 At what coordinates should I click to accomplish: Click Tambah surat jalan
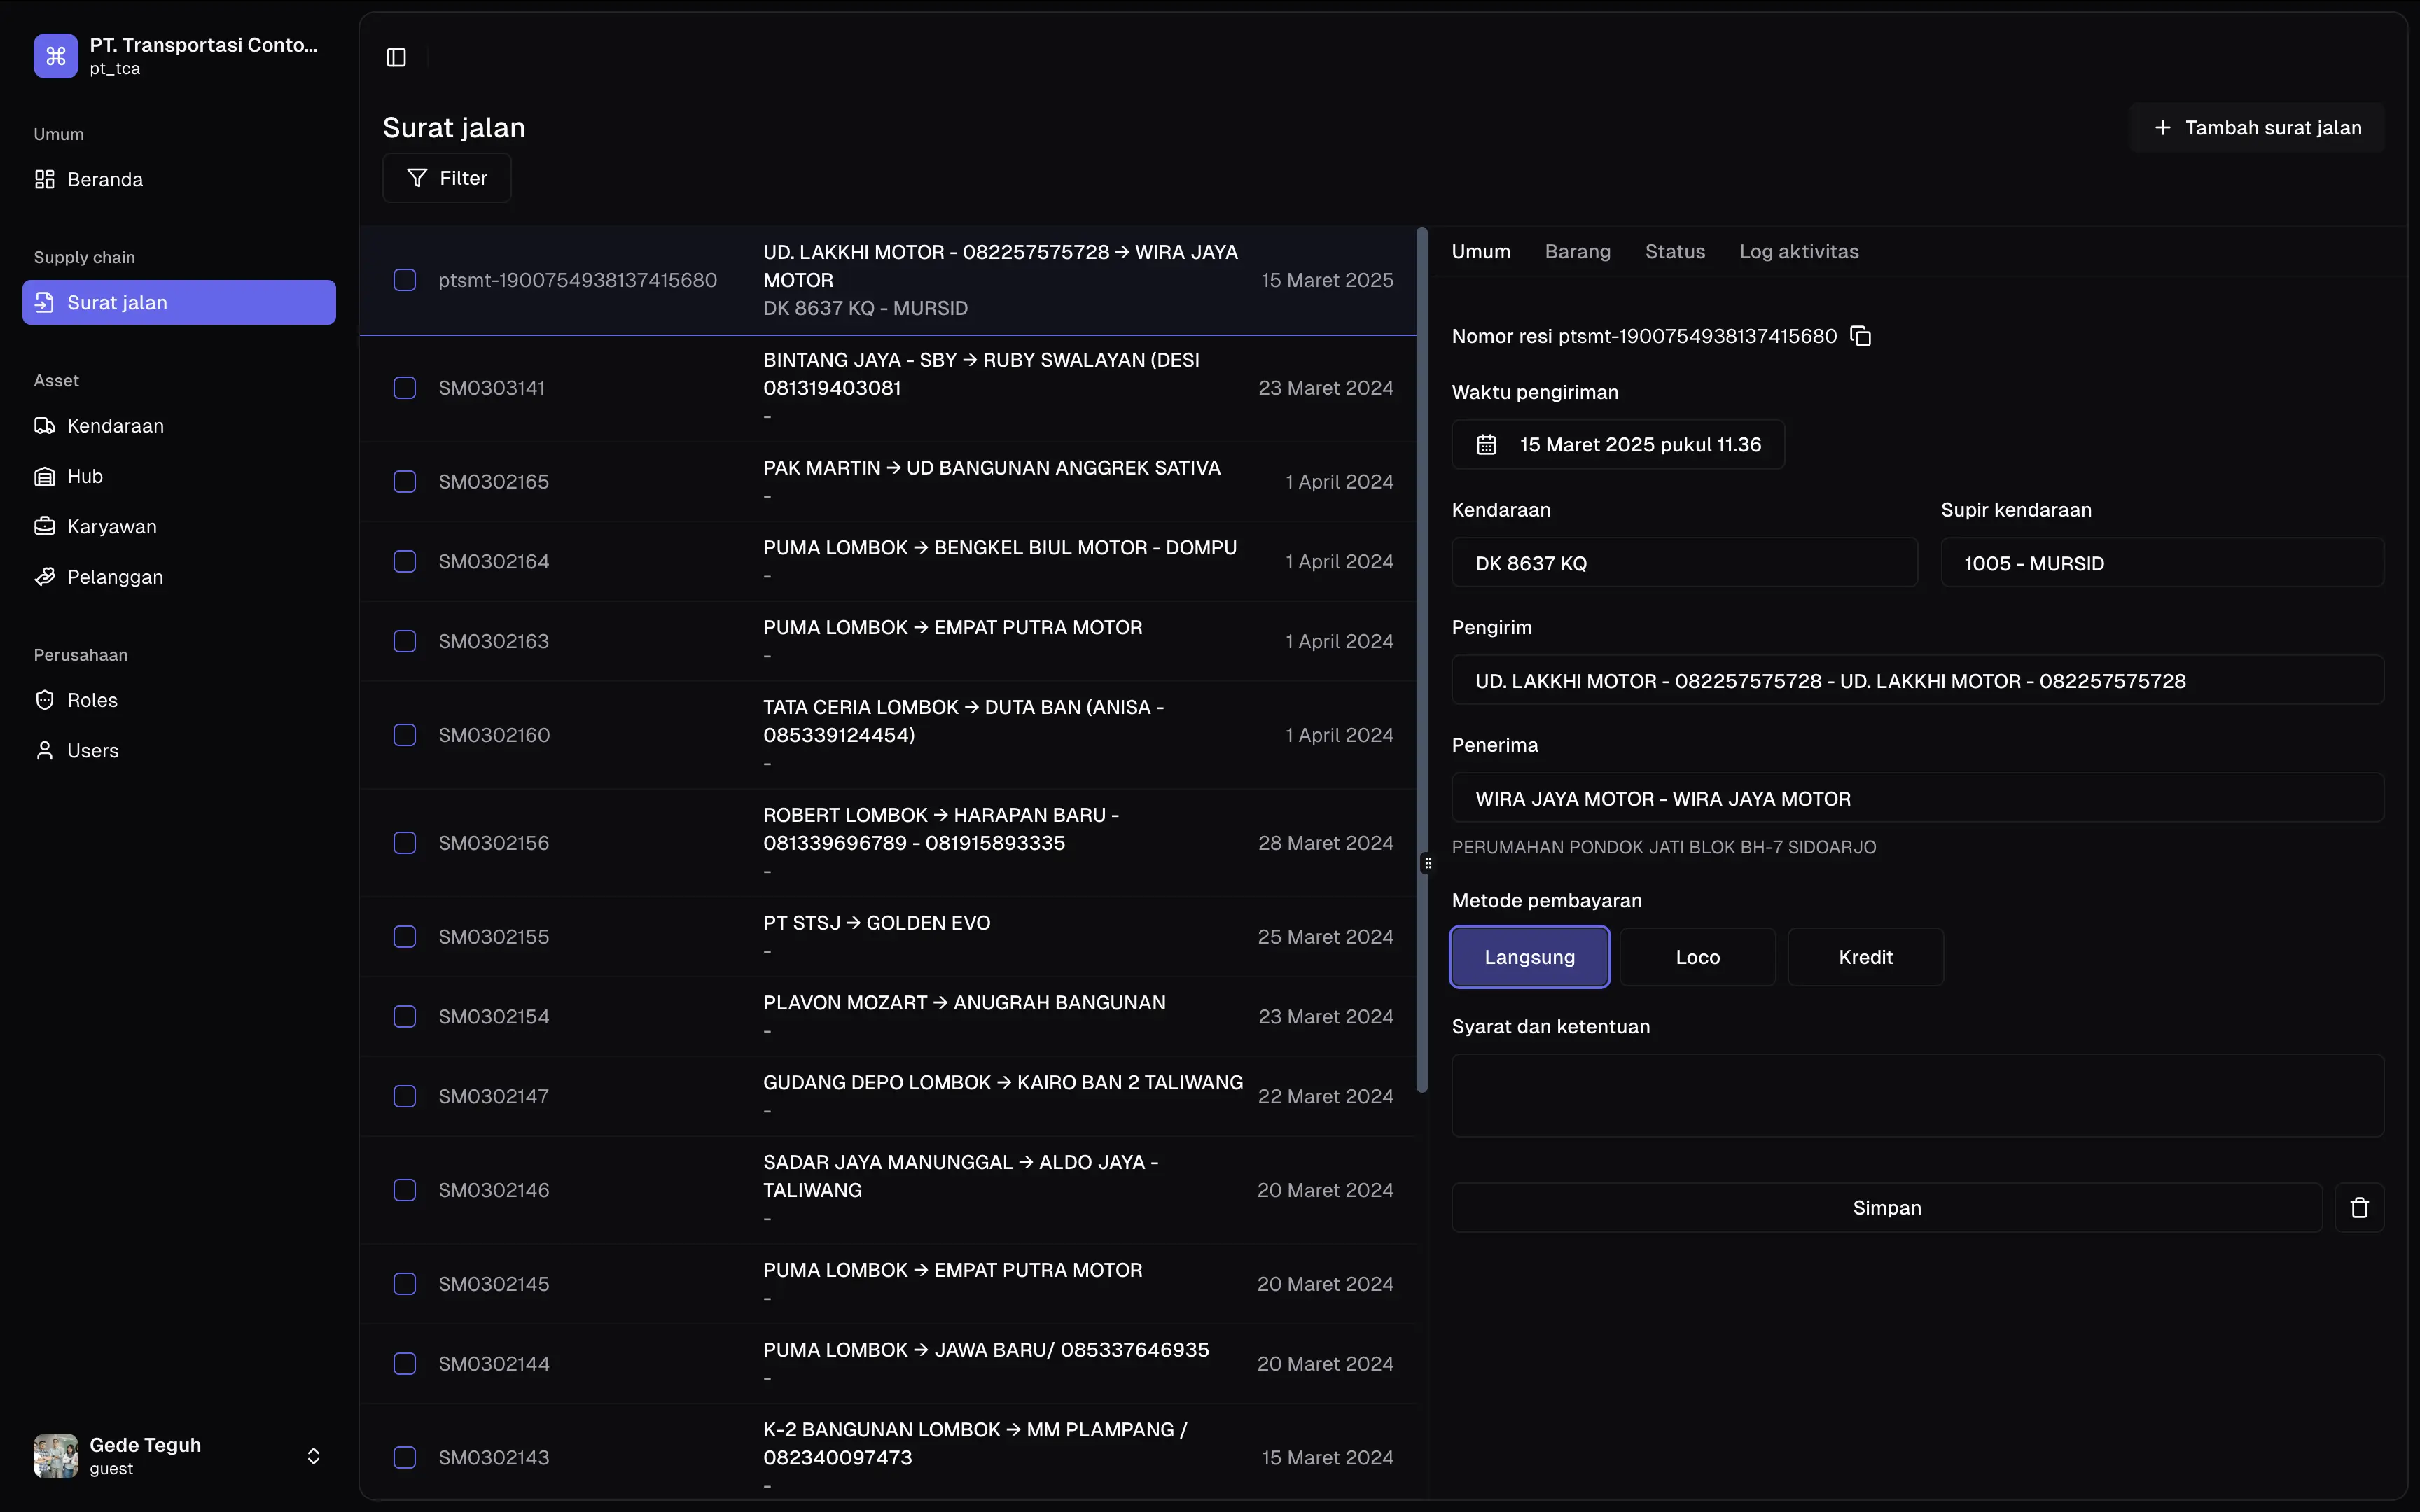2257,128
